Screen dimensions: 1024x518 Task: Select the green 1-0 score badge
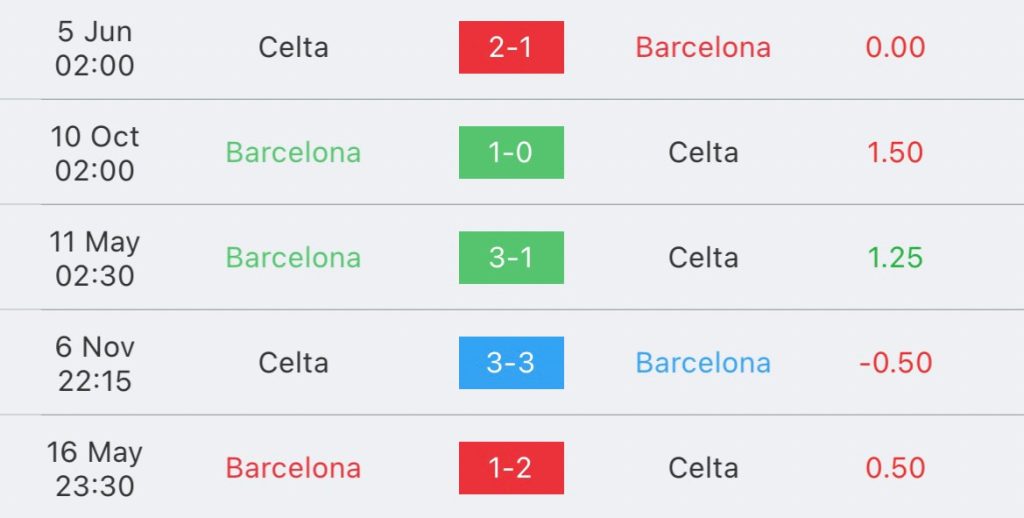tap(511, 152)
